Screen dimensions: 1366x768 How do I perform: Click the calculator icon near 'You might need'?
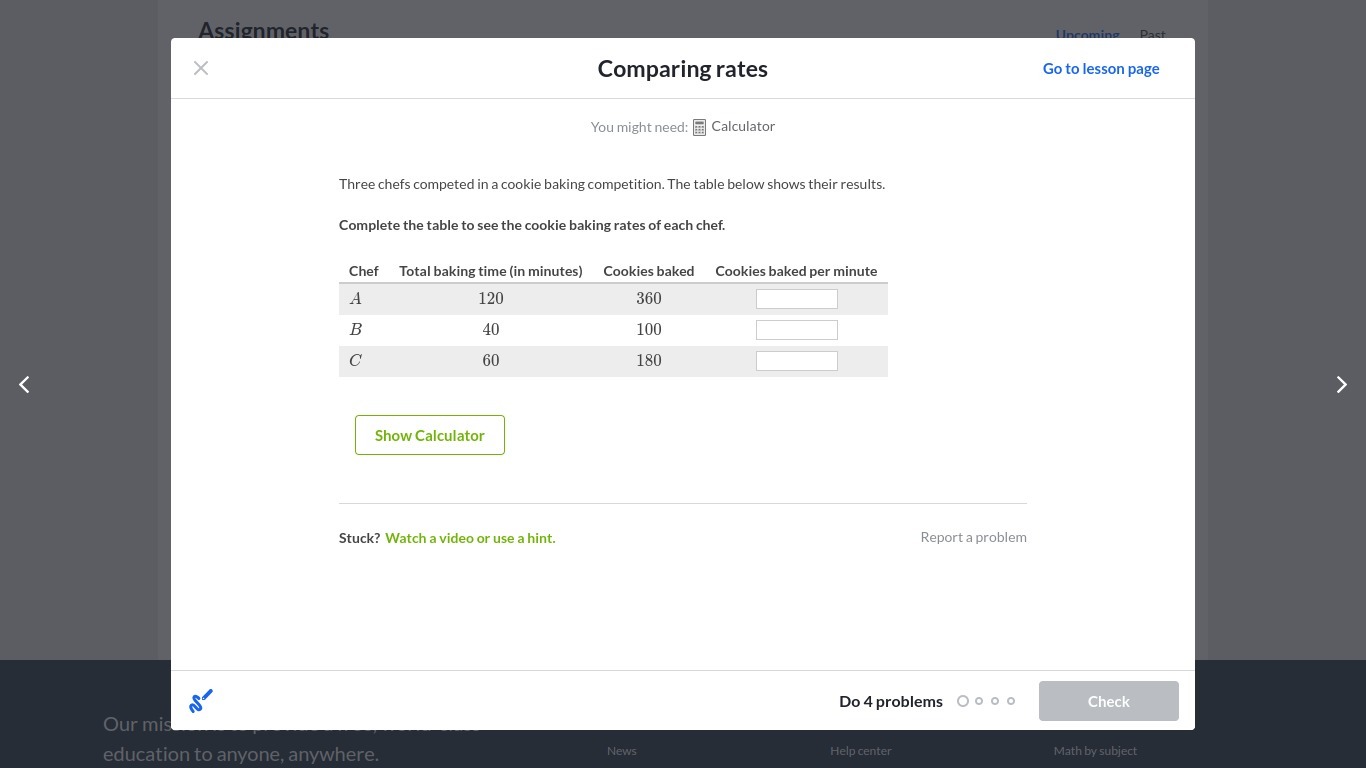(700, 127)
